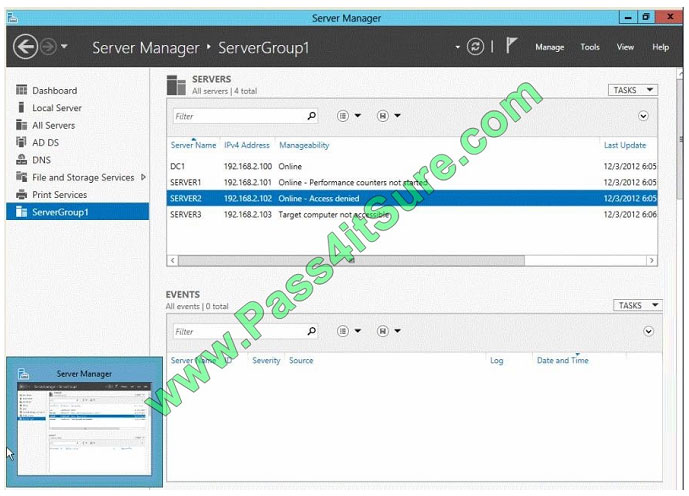Sort Events by Log column
The height and width of the screenshot is (496, 689).
pos(497,360)
